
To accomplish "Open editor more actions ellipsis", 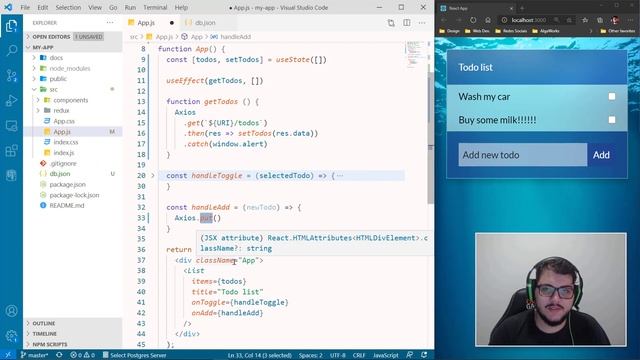I will tap(422, 23).
